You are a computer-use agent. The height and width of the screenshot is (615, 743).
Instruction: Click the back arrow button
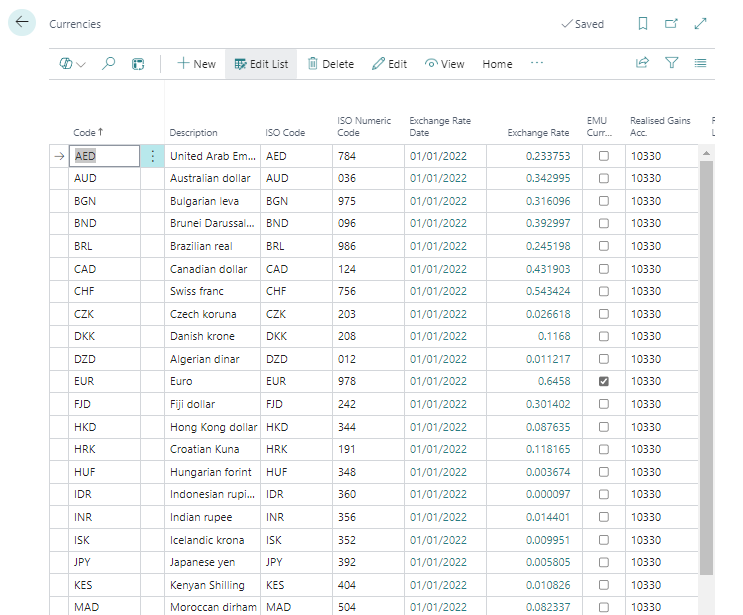coord(22,22)
